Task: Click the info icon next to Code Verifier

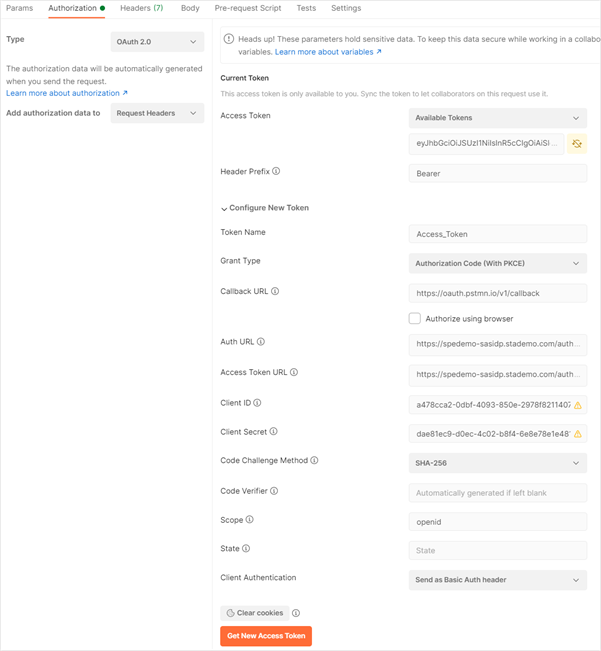Action: point(274,491)
